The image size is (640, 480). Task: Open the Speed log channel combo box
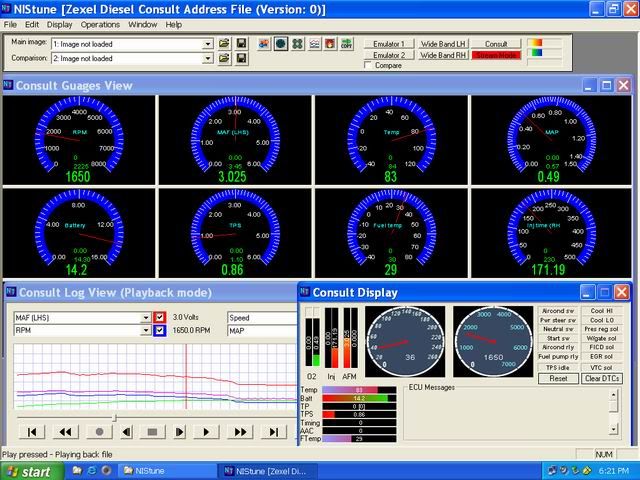[262, 318]
